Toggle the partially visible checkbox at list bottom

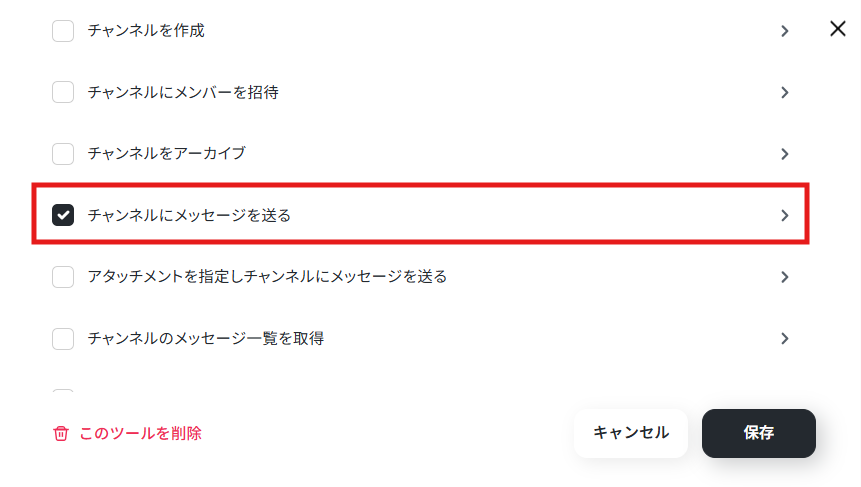[x=63, y=391]
